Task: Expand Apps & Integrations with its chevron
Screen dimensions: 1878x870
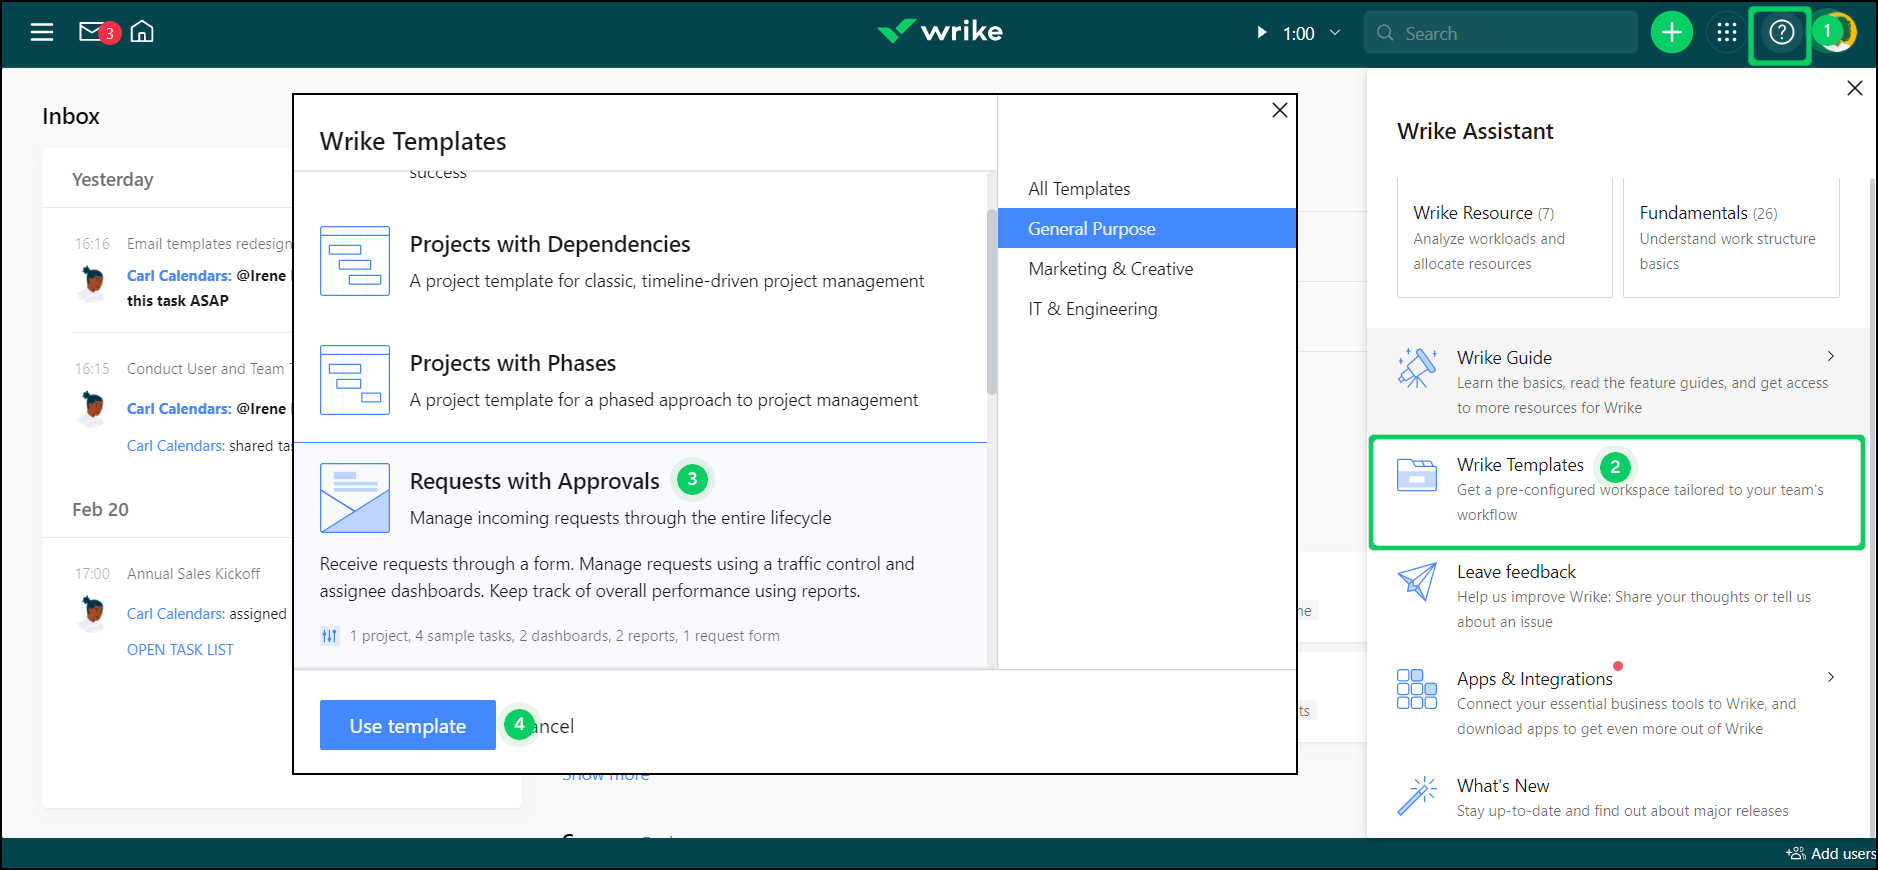Action: (x=1831, y=678)
